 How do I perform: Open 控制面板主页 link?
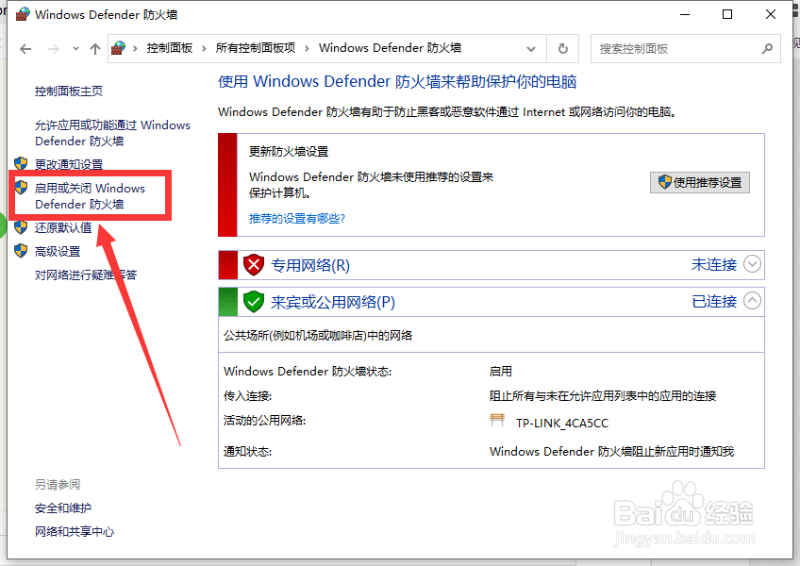(68, 91)
